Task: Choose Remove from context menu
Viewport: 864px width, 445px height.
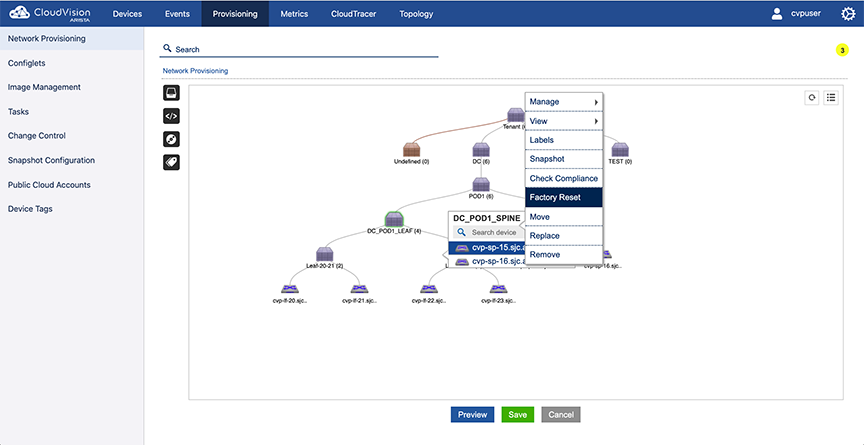Action: [x=564, y=254]
